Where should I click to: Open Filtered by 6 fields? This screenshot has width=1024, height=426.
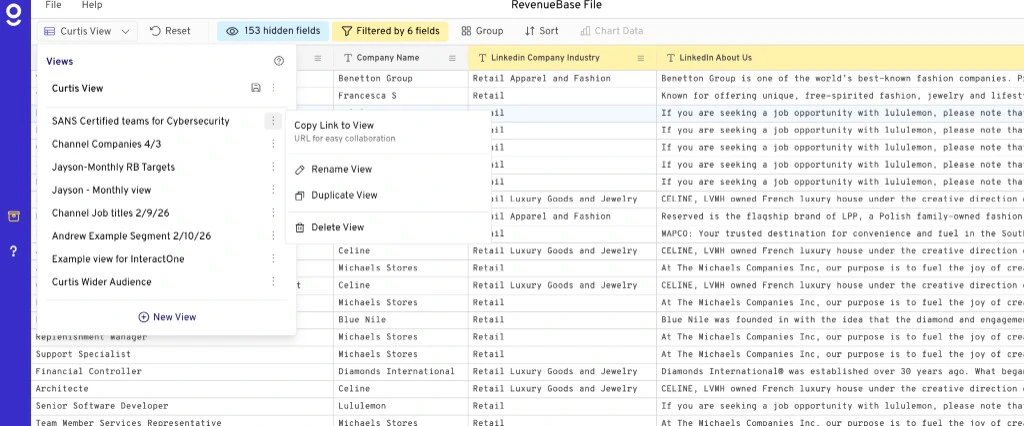click(x=391, y=31)
